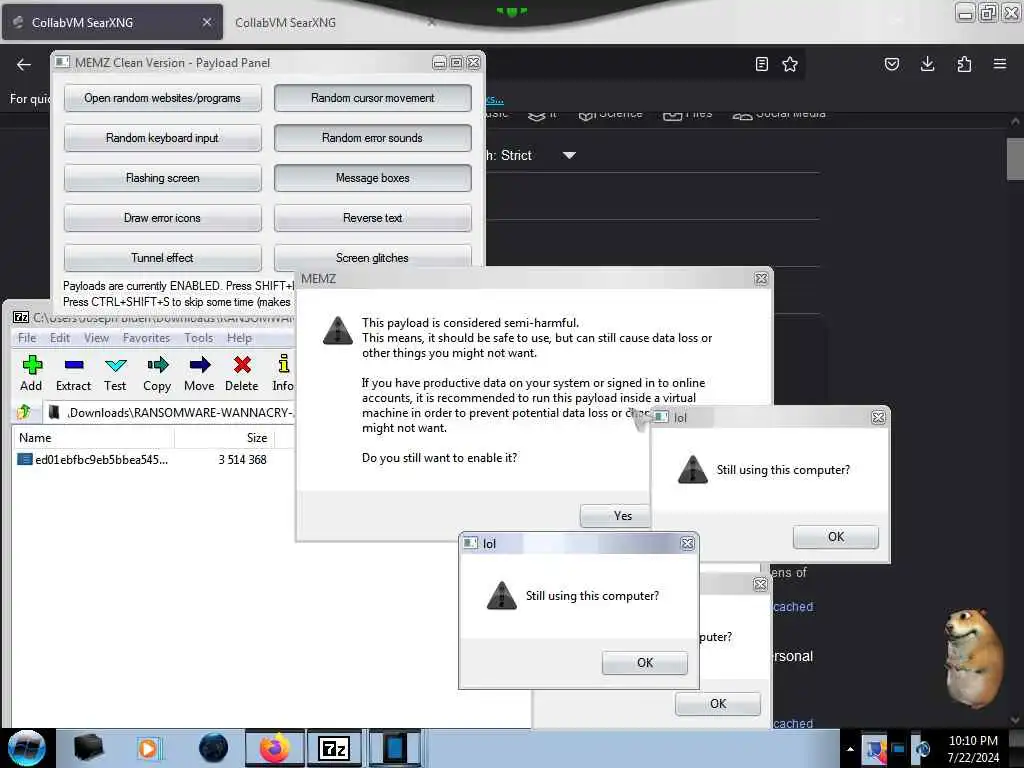1024x768 pixels.
Task: Switch to second CollabVM SearXNG tab
Action: coord(333,22)
